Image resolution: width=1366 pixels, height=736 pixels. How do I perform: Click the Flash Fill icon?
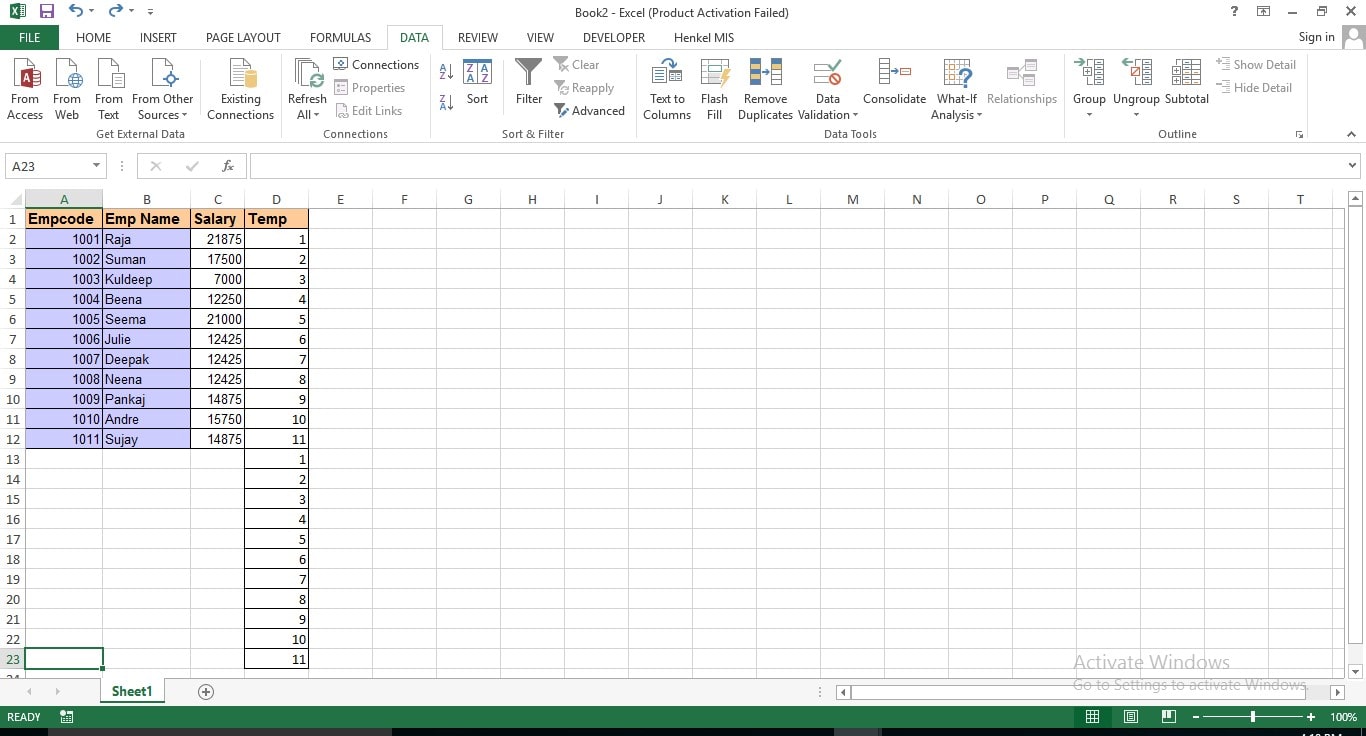pyautogui.click(x=714, y=74)
